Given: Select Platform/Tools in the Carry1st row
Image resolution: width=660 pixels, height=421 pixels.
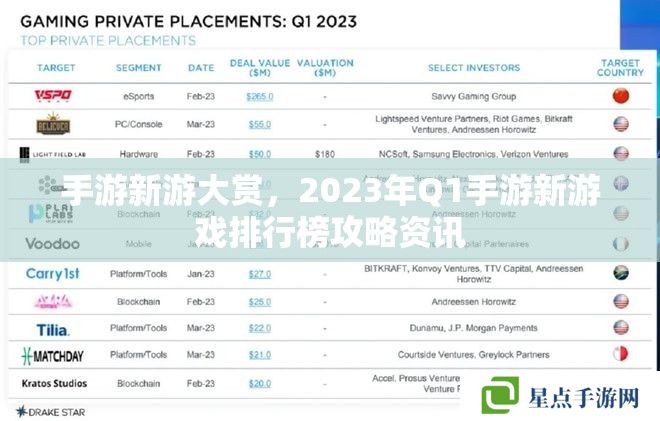Looking at the screenshot, I should (x=138, y=274).
